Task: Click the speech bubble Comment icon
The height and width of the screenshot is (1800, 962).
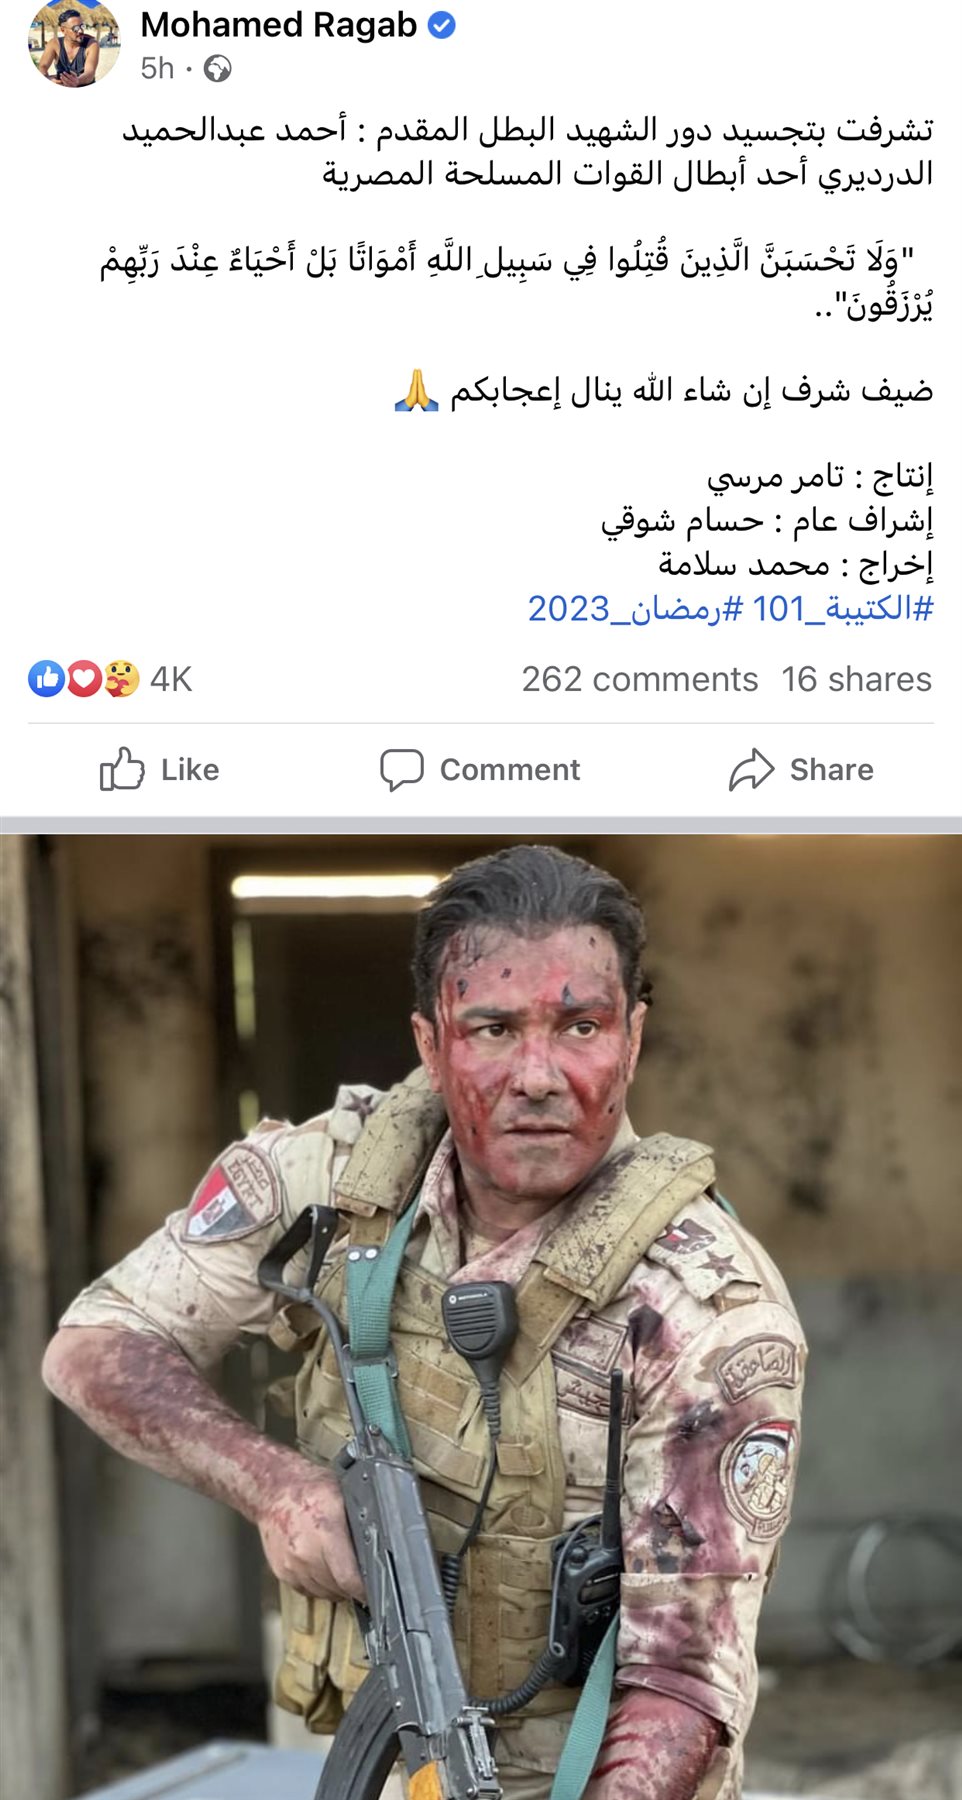Action: (x=402, y=770)
